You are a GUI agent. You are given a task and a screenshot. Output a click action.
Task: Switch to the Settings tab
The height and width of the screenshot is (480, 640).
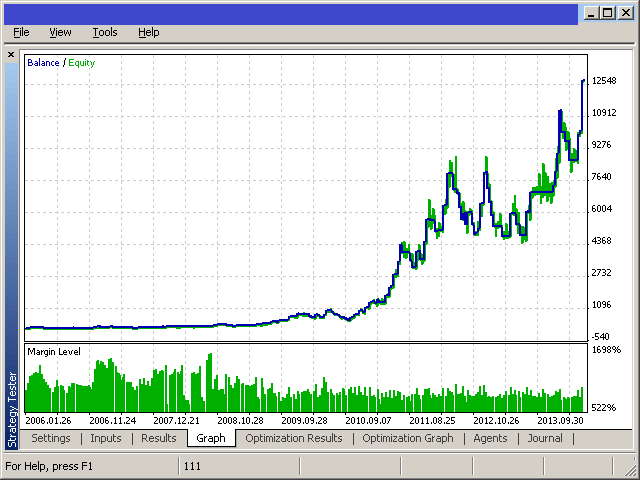(51, 438)
